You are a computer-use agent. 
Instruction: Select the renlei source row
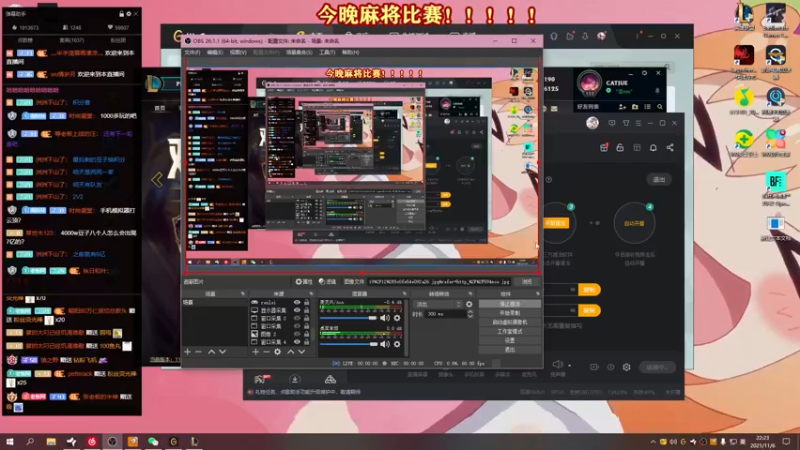tap(281, 303)
